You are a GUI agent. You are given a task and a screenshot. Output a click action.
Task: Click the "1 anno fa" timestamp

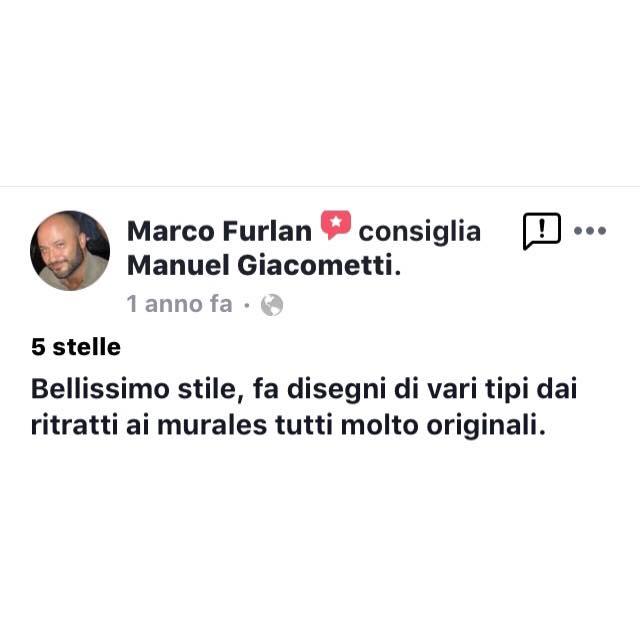tap(179, 304)
